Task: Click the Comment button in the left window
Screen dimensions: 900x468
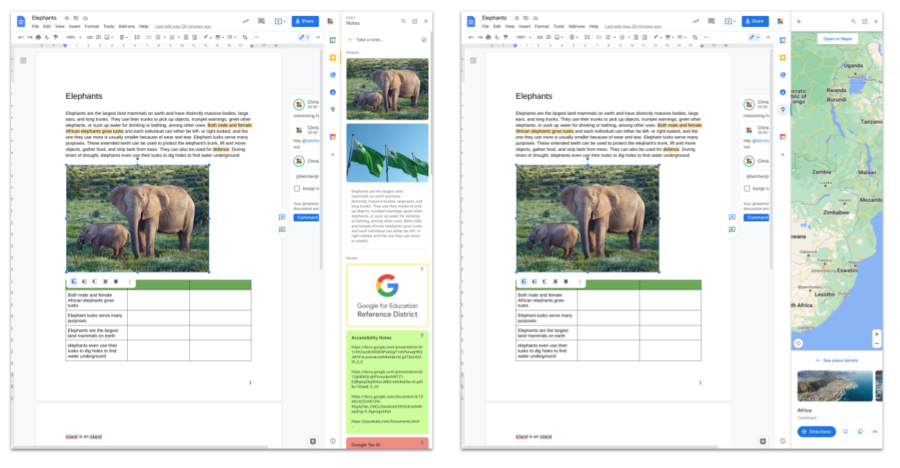Action: click(307, 218)
